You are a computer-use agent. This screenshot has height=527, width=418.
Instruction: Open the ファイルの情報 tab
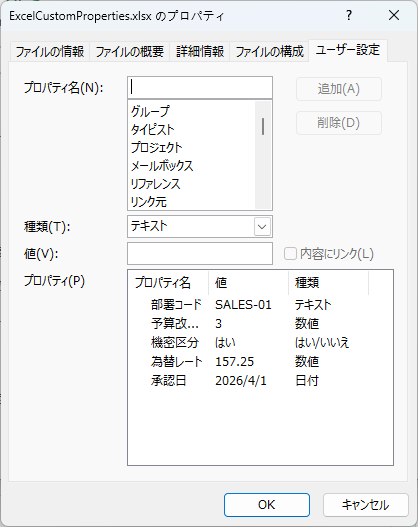coord(50,52)
